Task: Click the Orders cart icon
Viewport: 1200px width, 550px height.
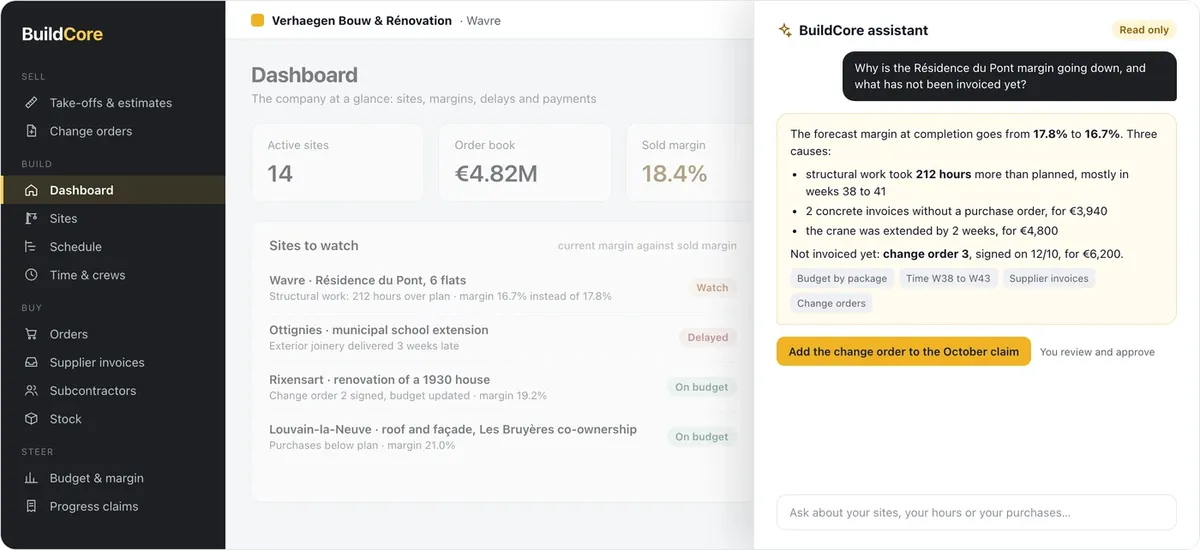Action: click(x=31, y=334)
